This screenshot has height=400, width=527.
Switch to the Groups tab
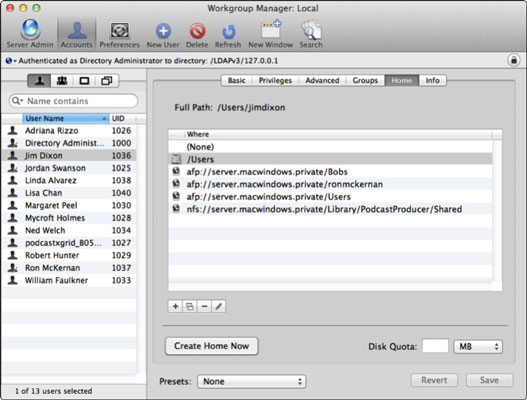coord(365,80)
